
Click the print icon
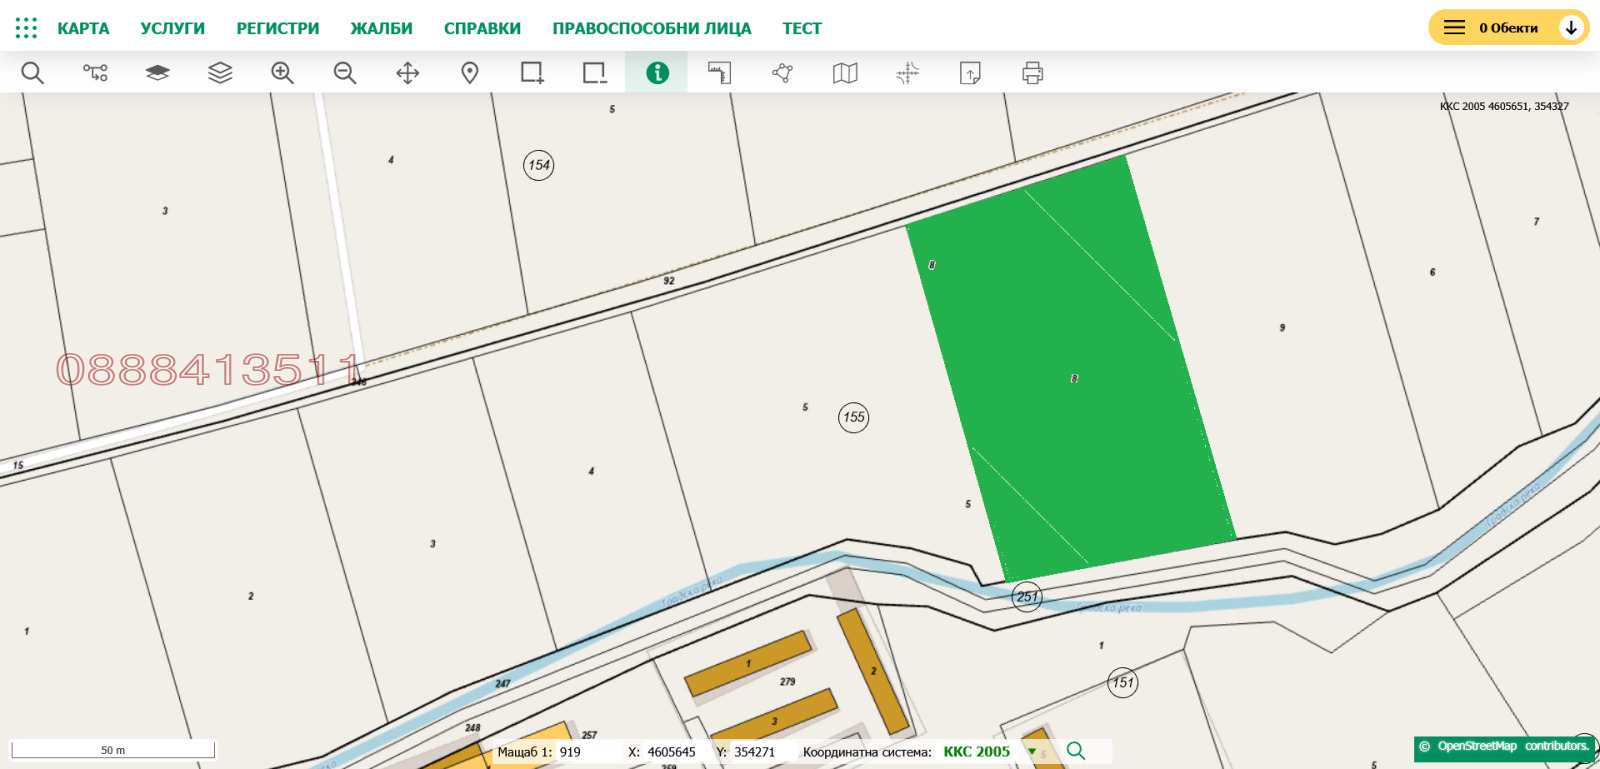tap(1033, 73)
